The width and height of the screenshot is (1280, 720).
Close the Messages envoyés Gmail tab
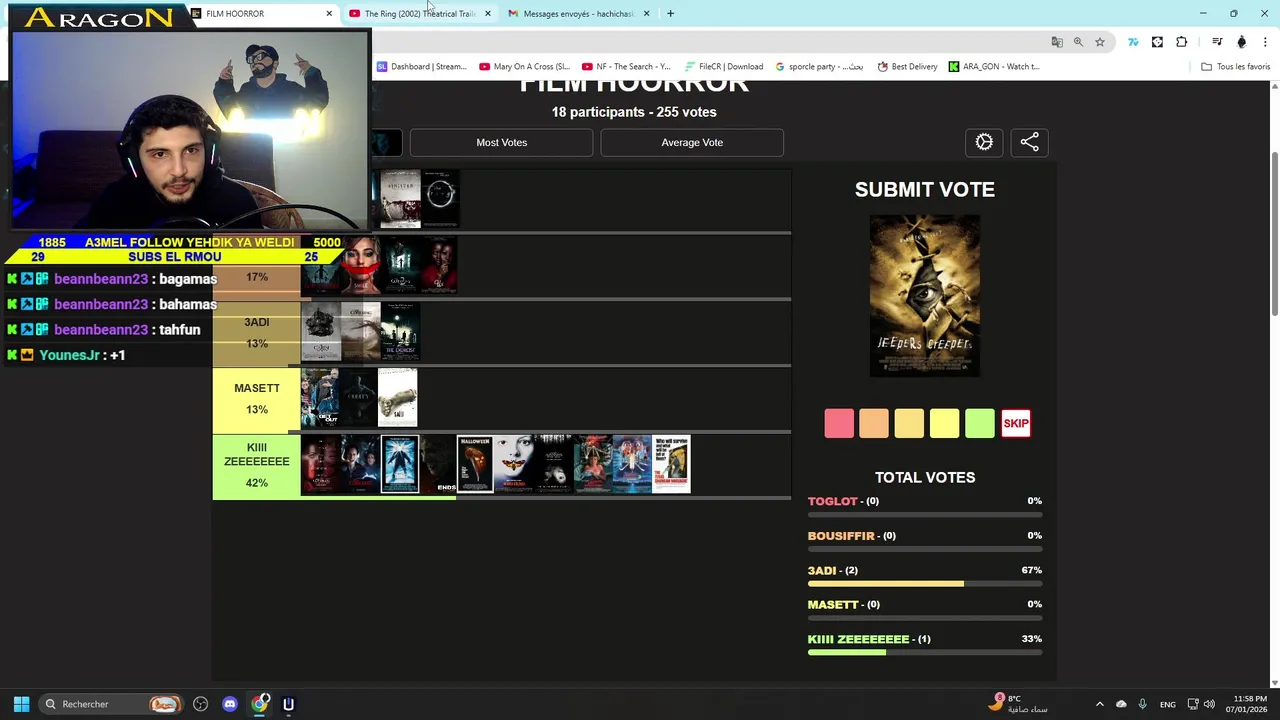[x=646, y=13]
